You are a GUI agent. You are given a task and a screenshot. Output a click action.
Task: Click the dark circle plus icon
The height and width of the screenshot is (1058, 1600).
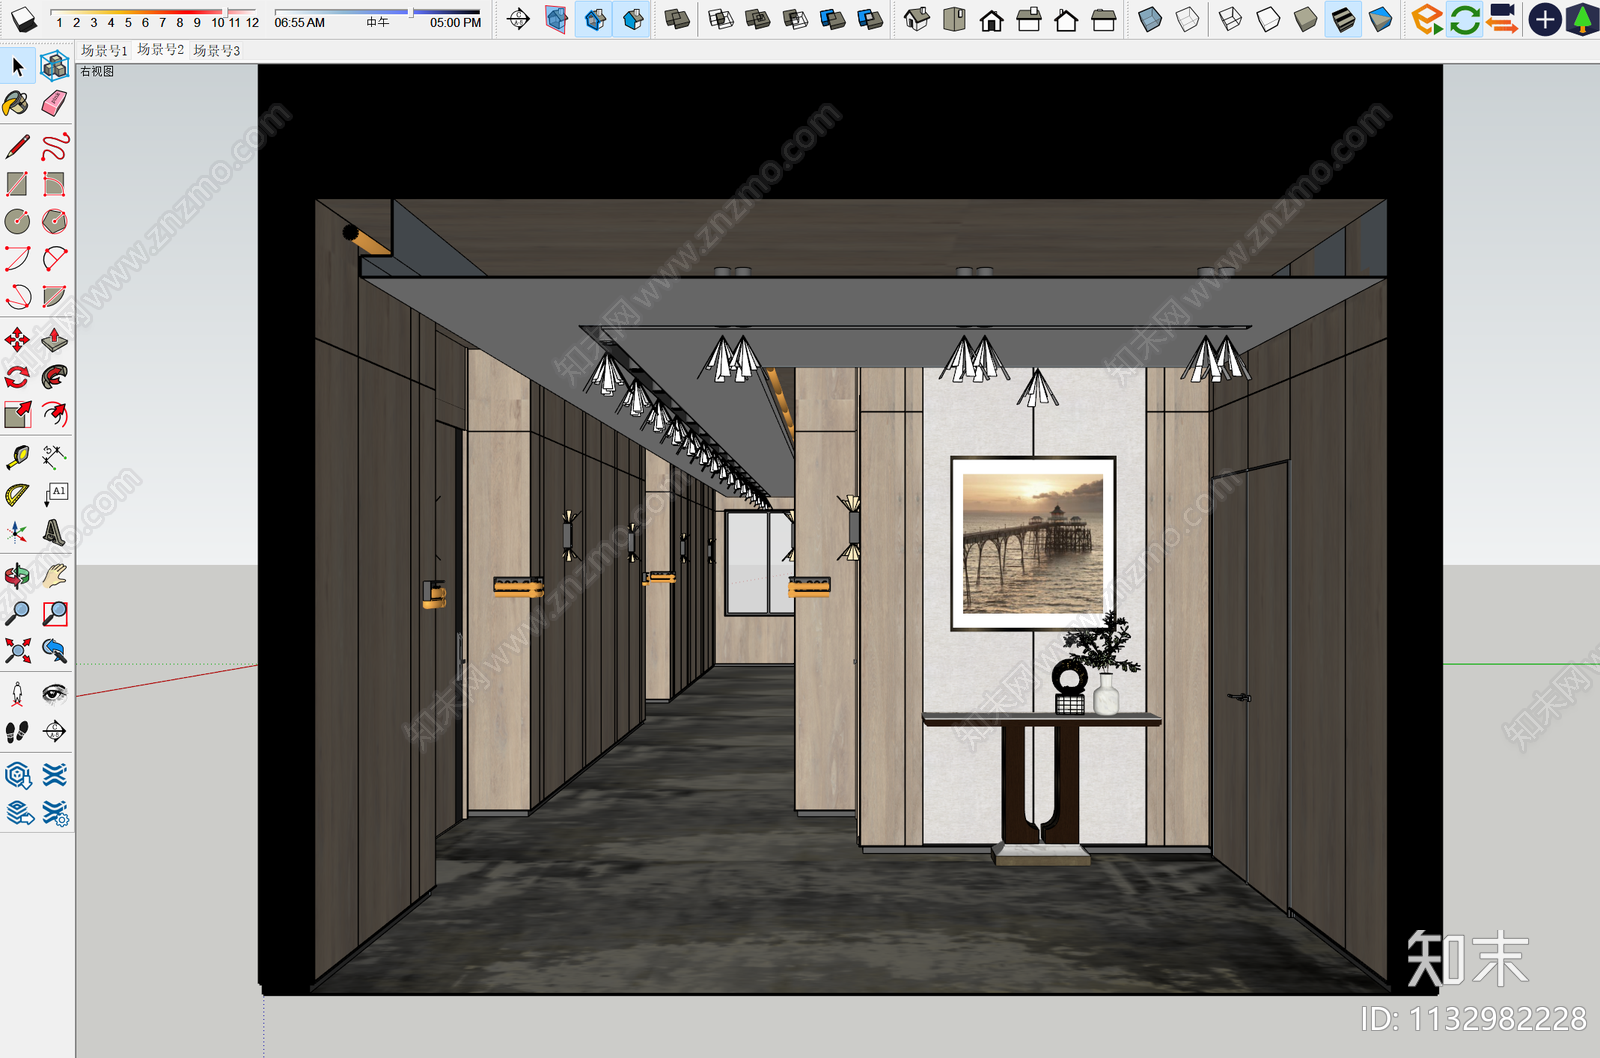coord(1545,19)
